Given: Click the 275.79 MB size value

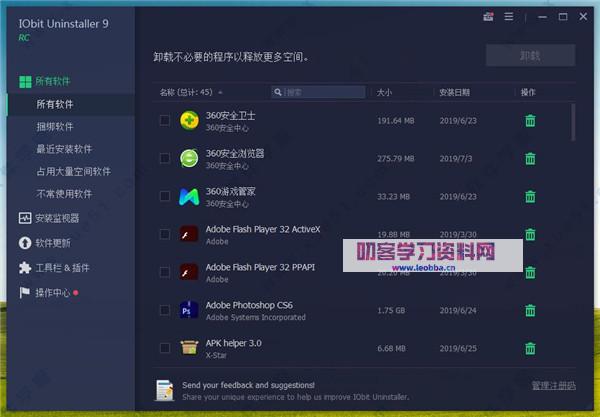Looking at the screenshot, I should coord(396,158).
